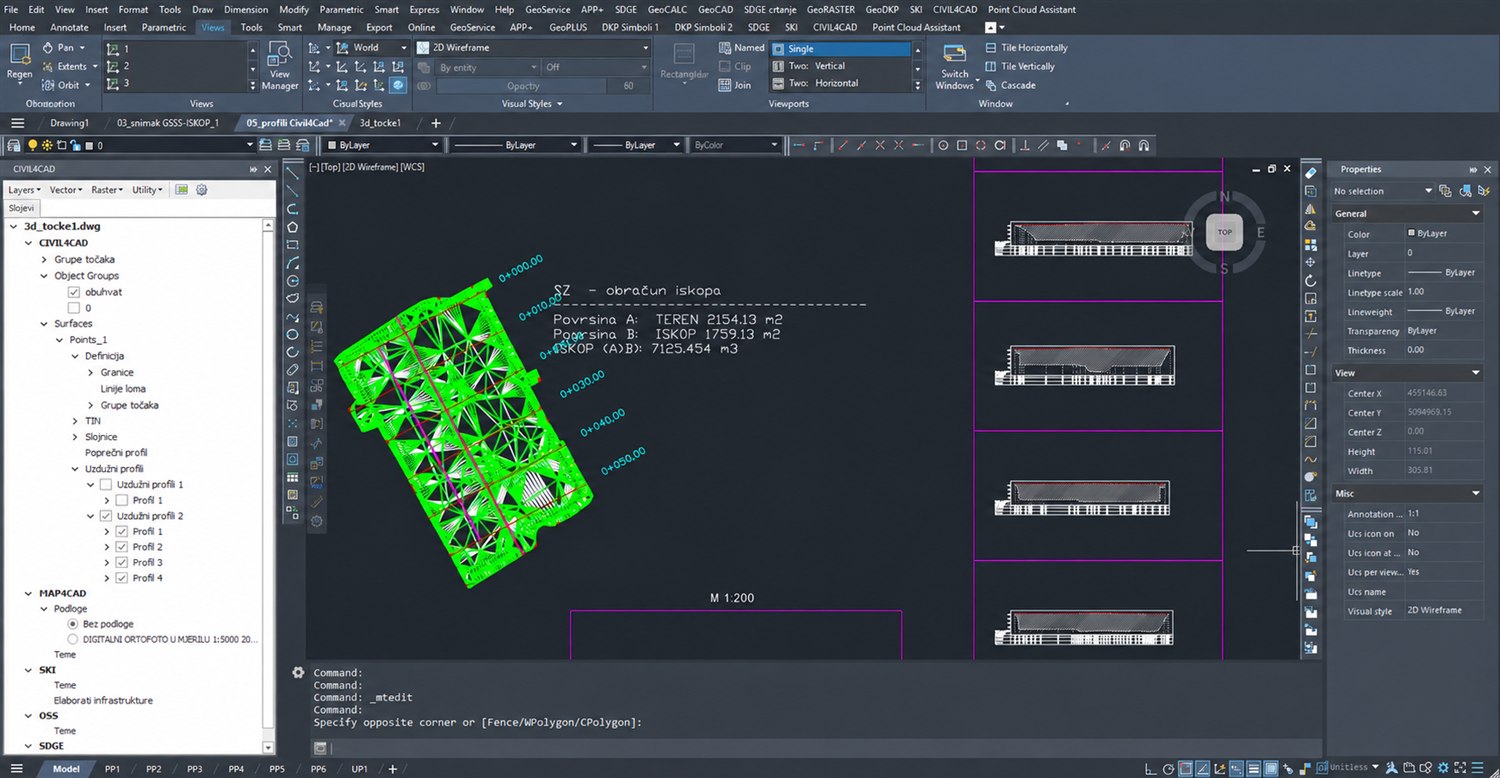Click the TOP face of the view cube
The image size is (1500, 778).
tap(1224, 232)
